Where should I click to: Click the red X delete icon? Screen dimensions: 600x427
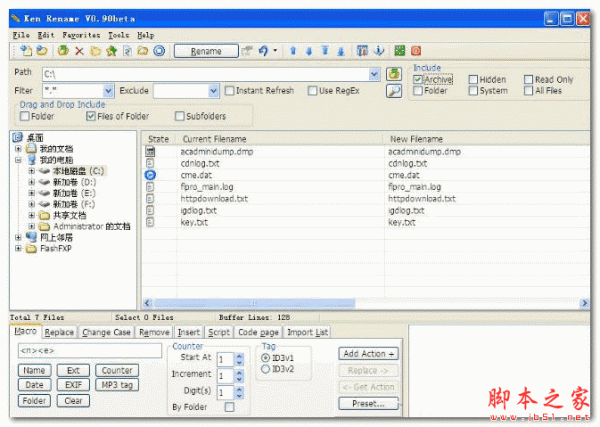79,51
